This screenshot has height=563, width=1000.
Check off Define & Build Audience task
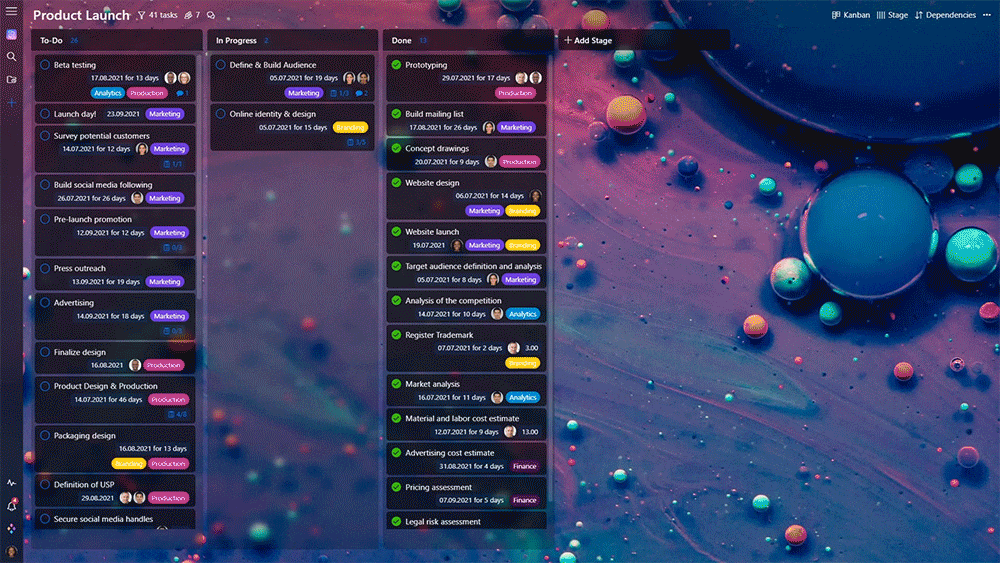click(220, 65)
